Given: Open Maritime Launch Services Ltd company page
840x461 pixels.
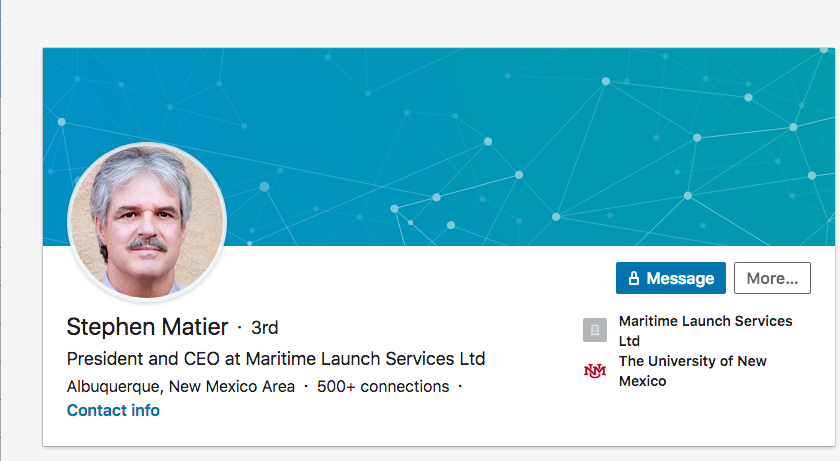Looking at the screenshot, I should 705,330.
